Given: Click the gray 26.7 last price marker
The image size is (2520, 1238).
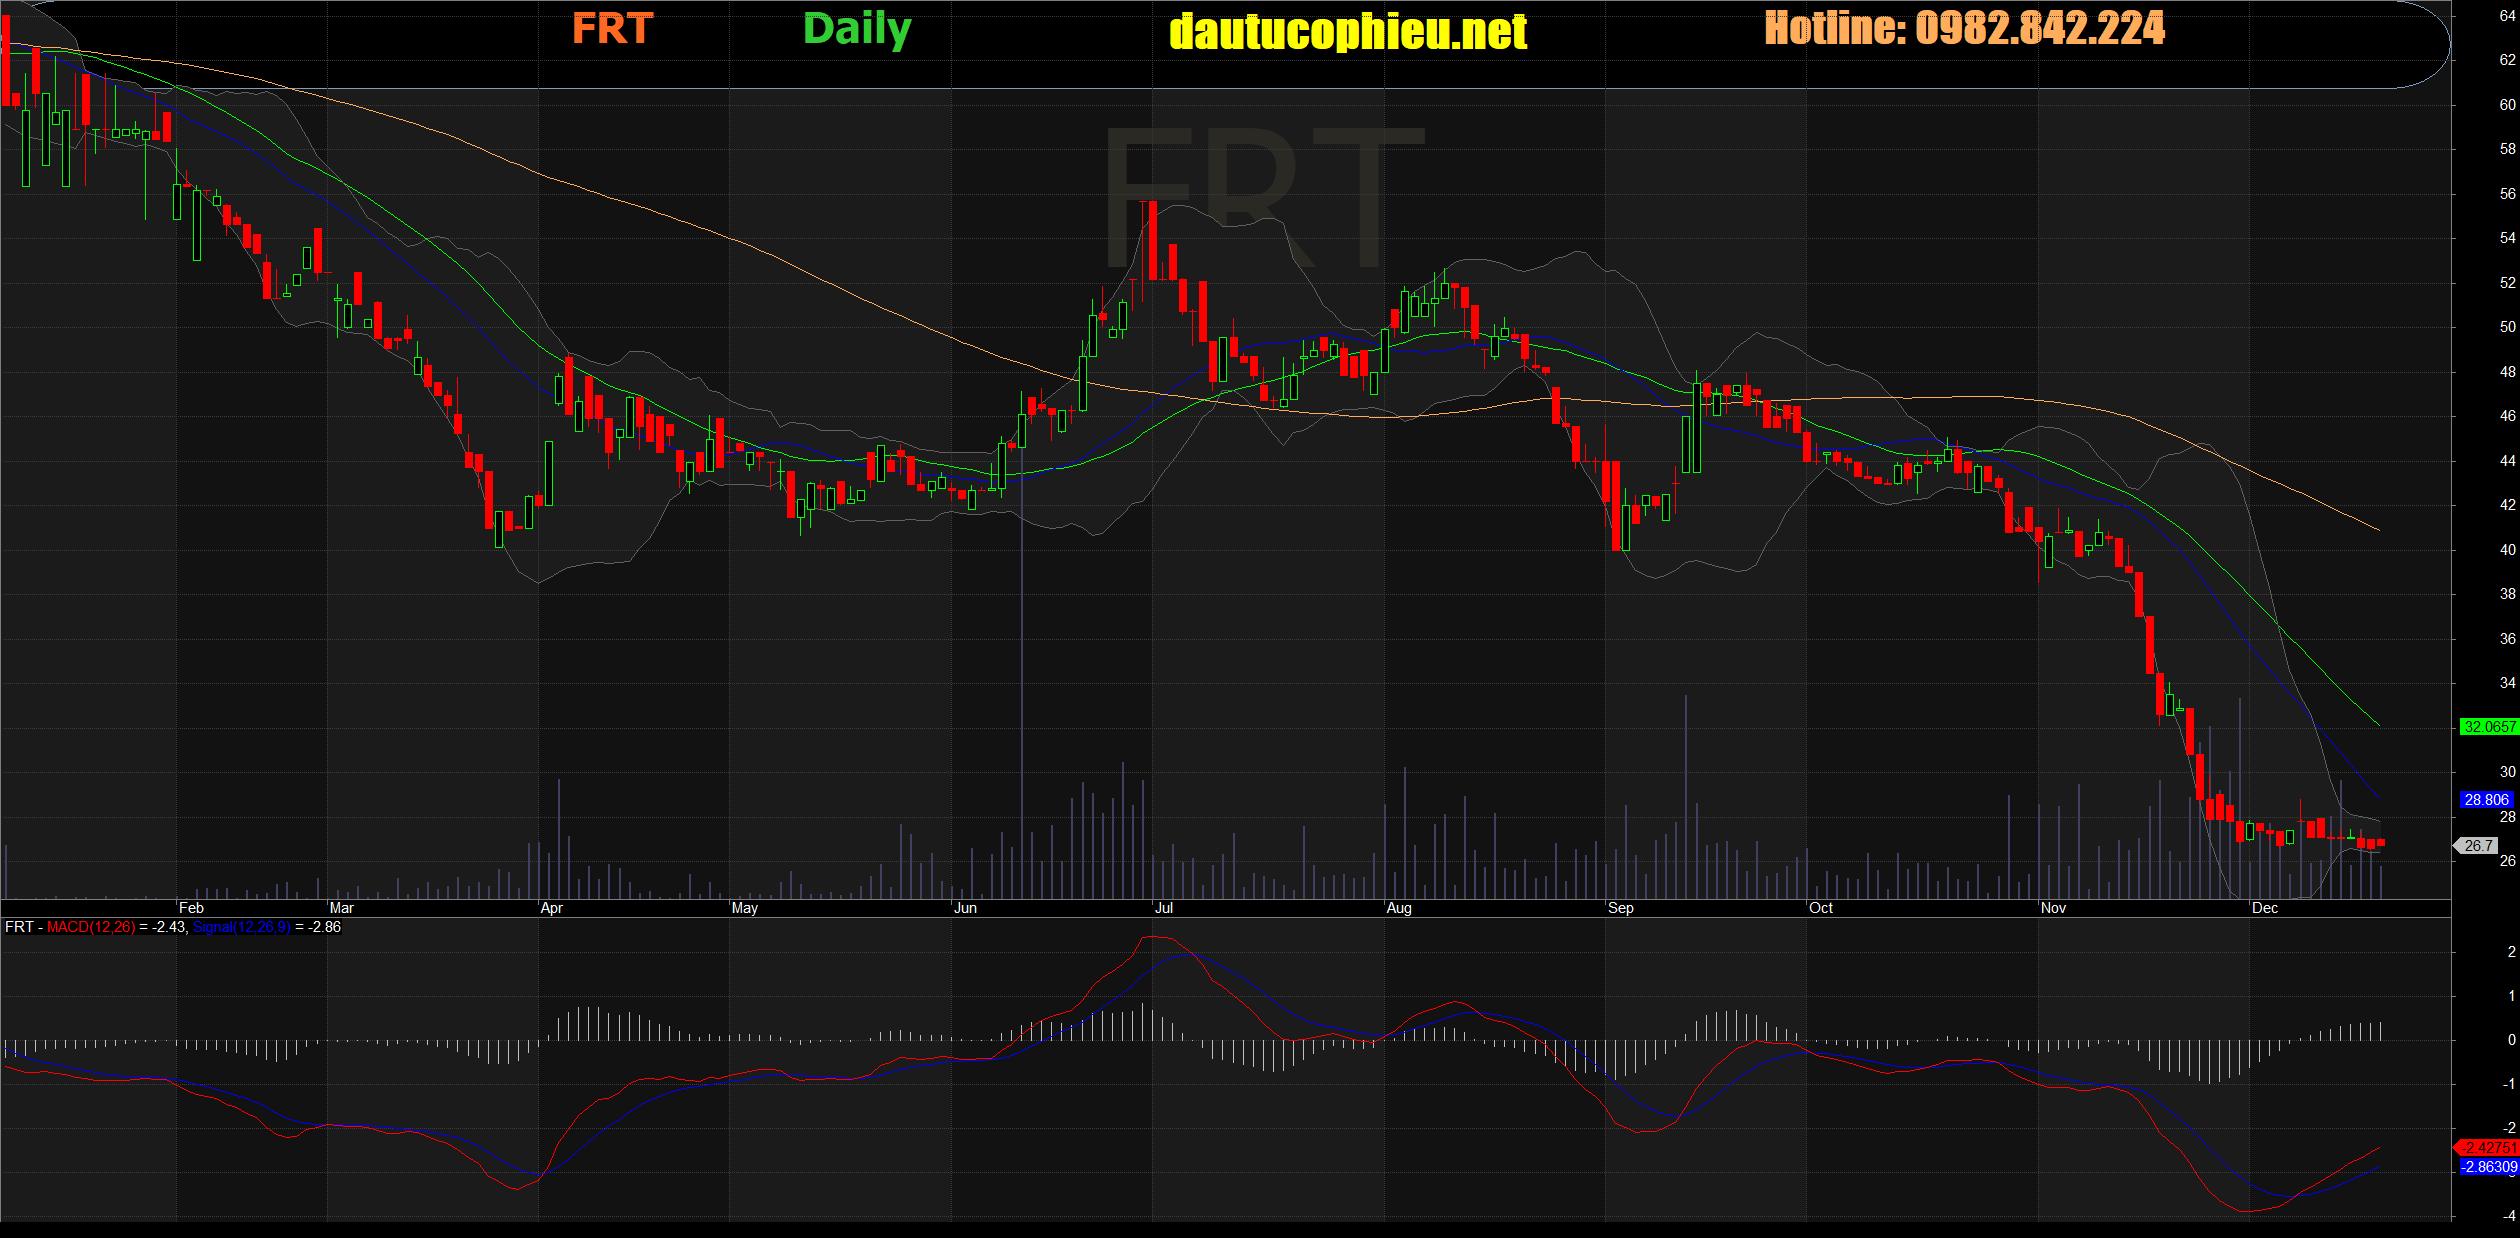Looking at the screenshot, I should click(x=2478, y=846).
